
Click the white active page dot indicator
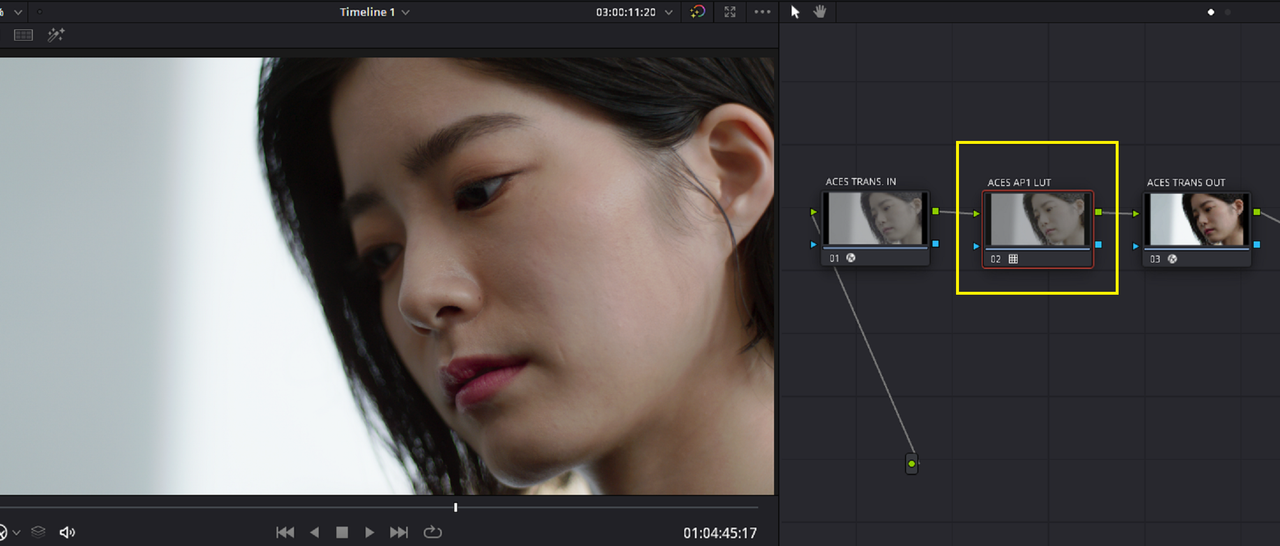(x=1211, y=12)
